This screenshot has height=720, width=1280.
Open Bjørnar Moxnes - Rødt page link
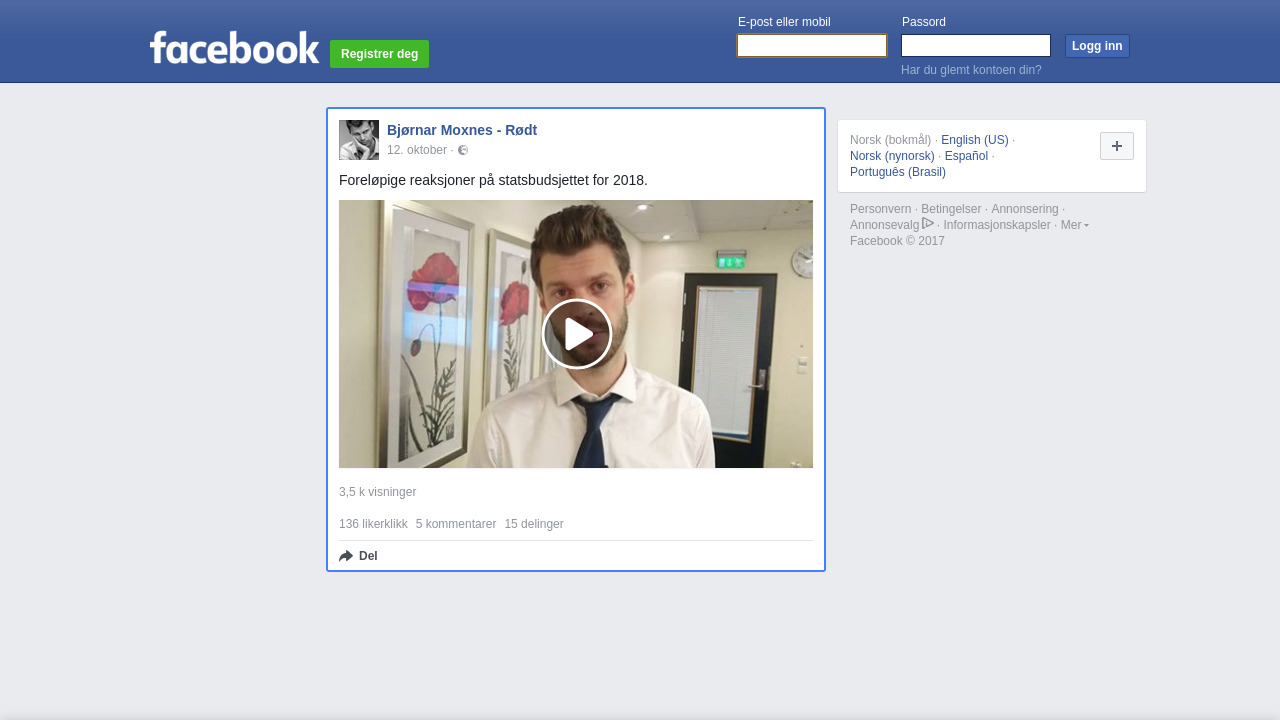[462, 130]
